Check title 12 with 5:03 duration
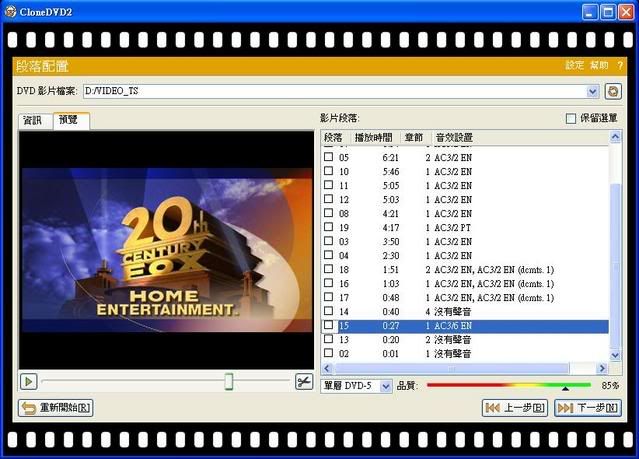 point(328,199)
